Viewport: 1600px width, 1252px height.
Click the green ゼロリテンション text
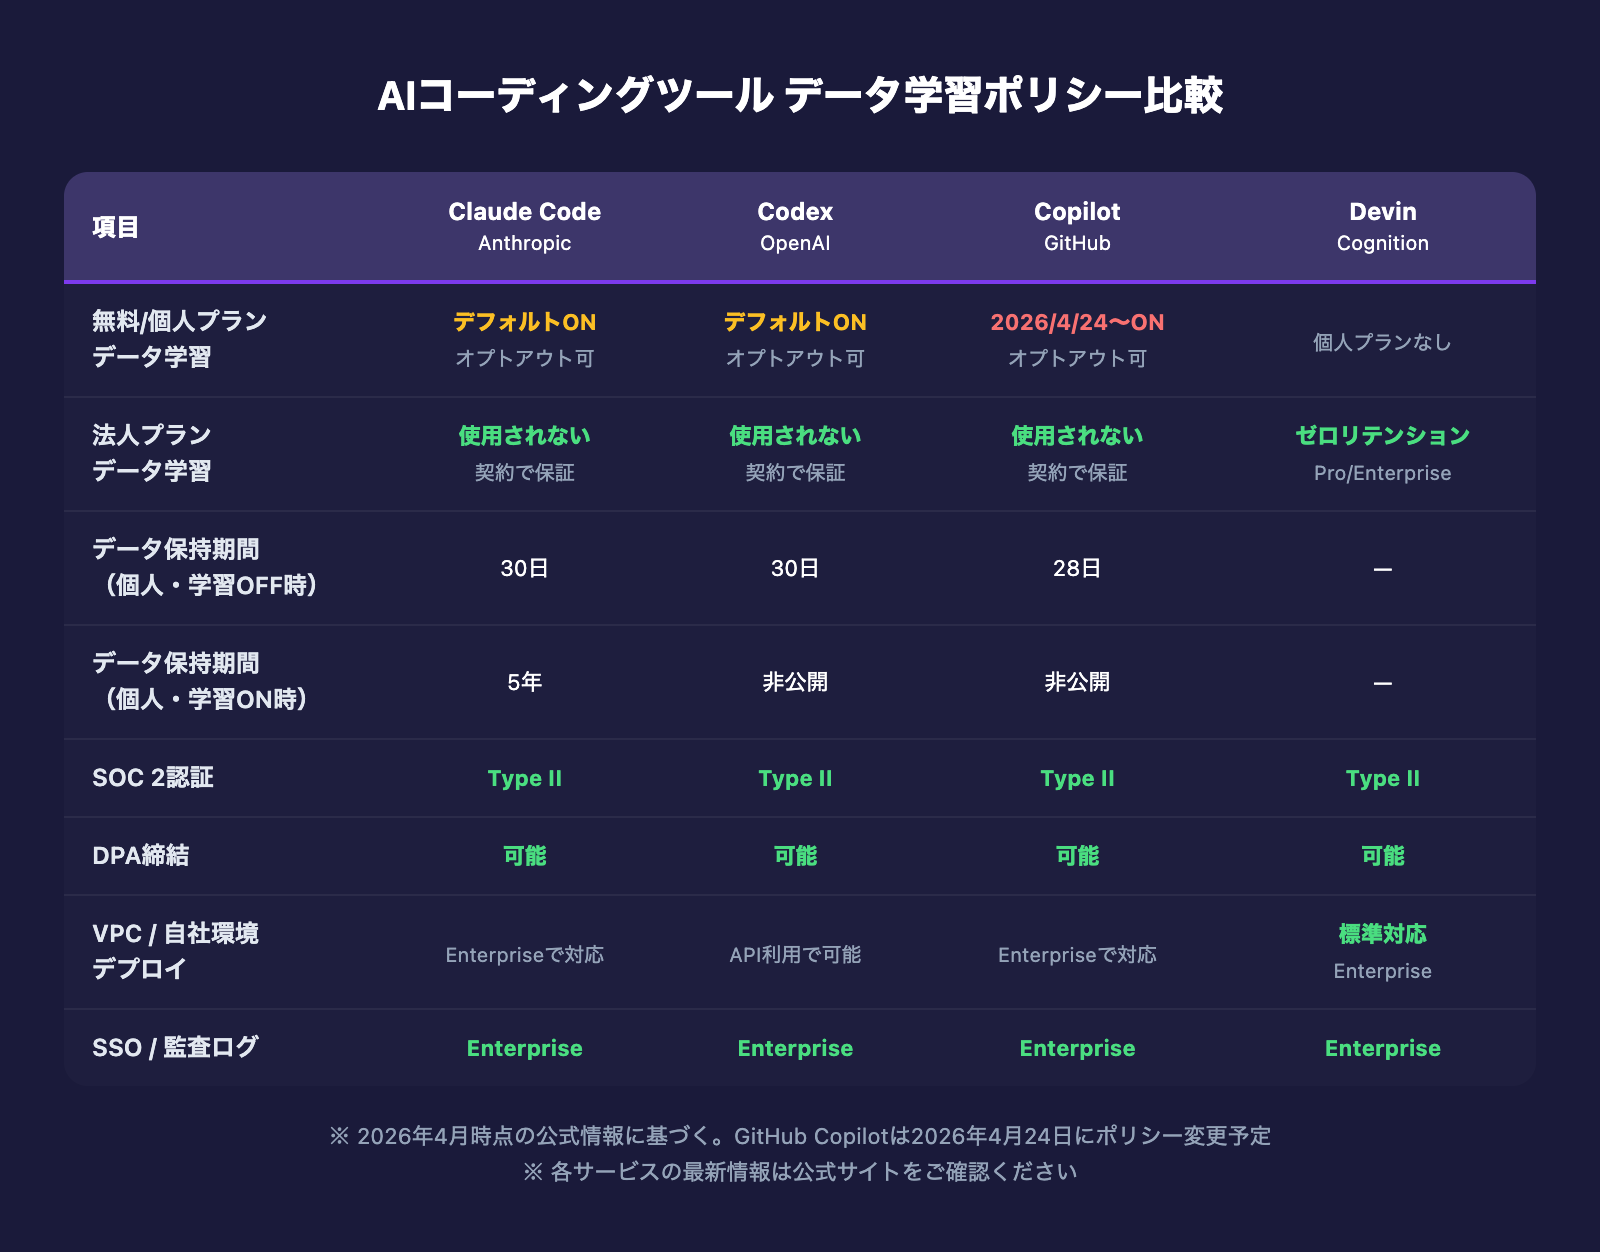pos(1382,435)
